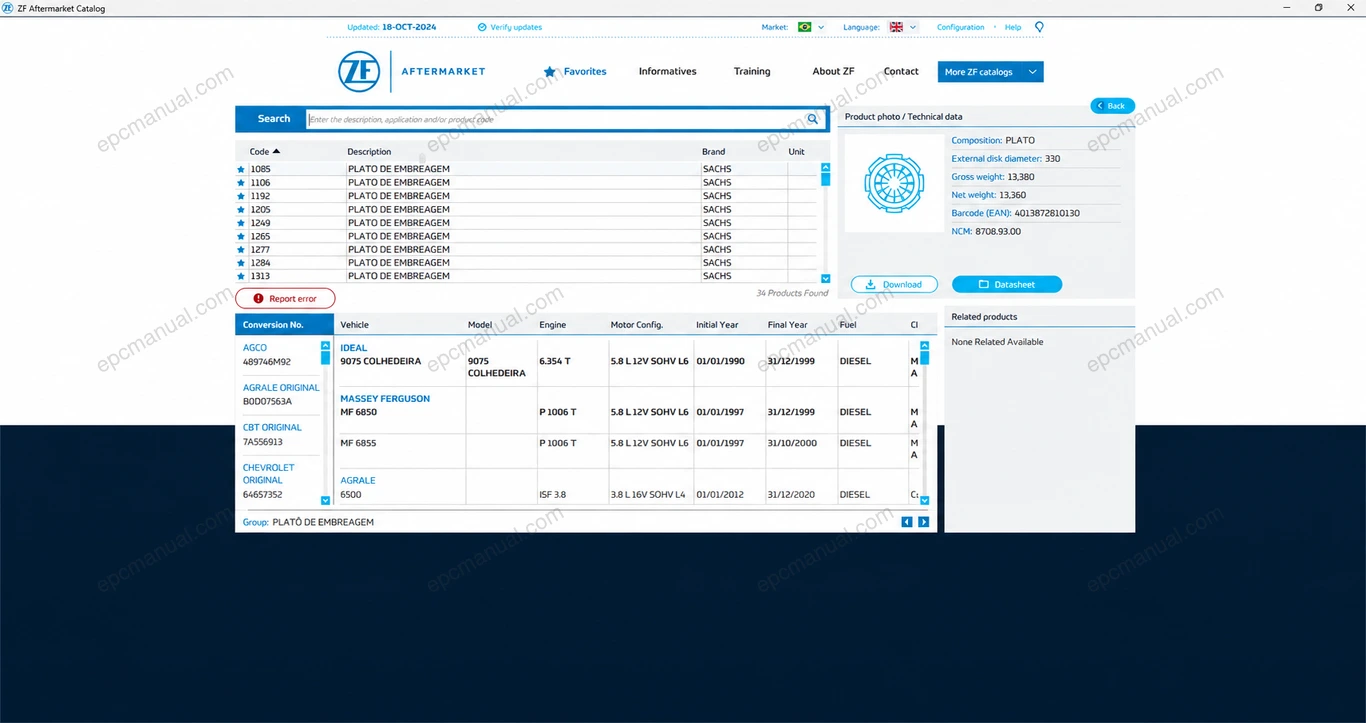Toggle favorite star for code 1106
This screenshot has width=1366, height=723.
(x=241, y=183)
